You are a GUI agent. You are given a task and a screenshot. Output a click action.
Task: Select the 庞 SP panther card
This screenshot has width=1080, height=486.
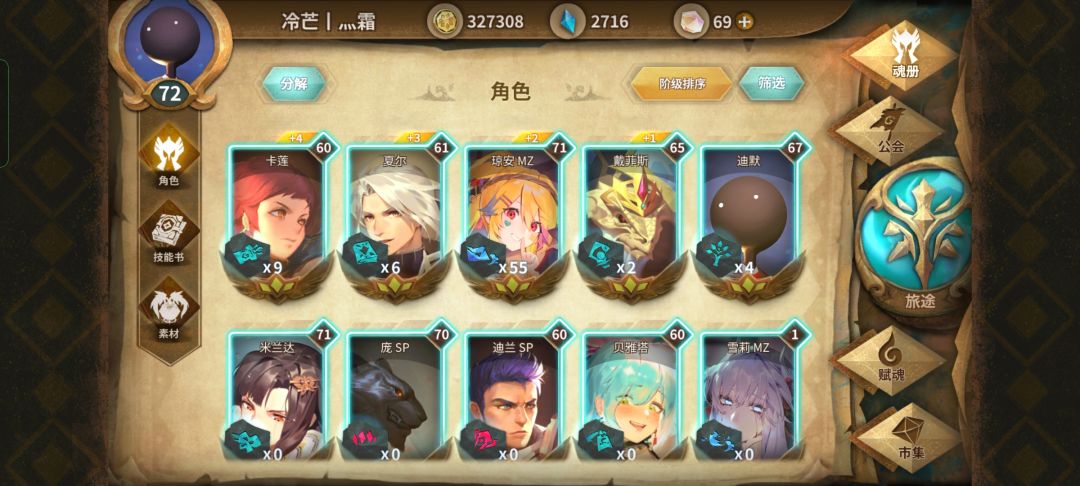click(396, 398)
